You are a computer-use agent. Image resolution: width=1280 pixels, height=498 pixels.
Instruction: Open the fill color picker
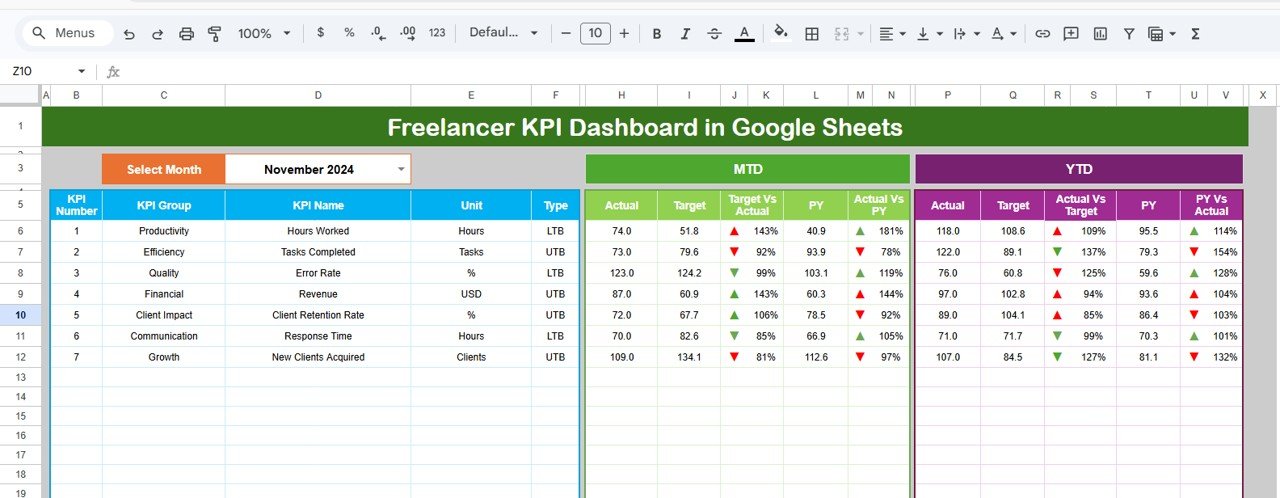click(x=781, y=33)
